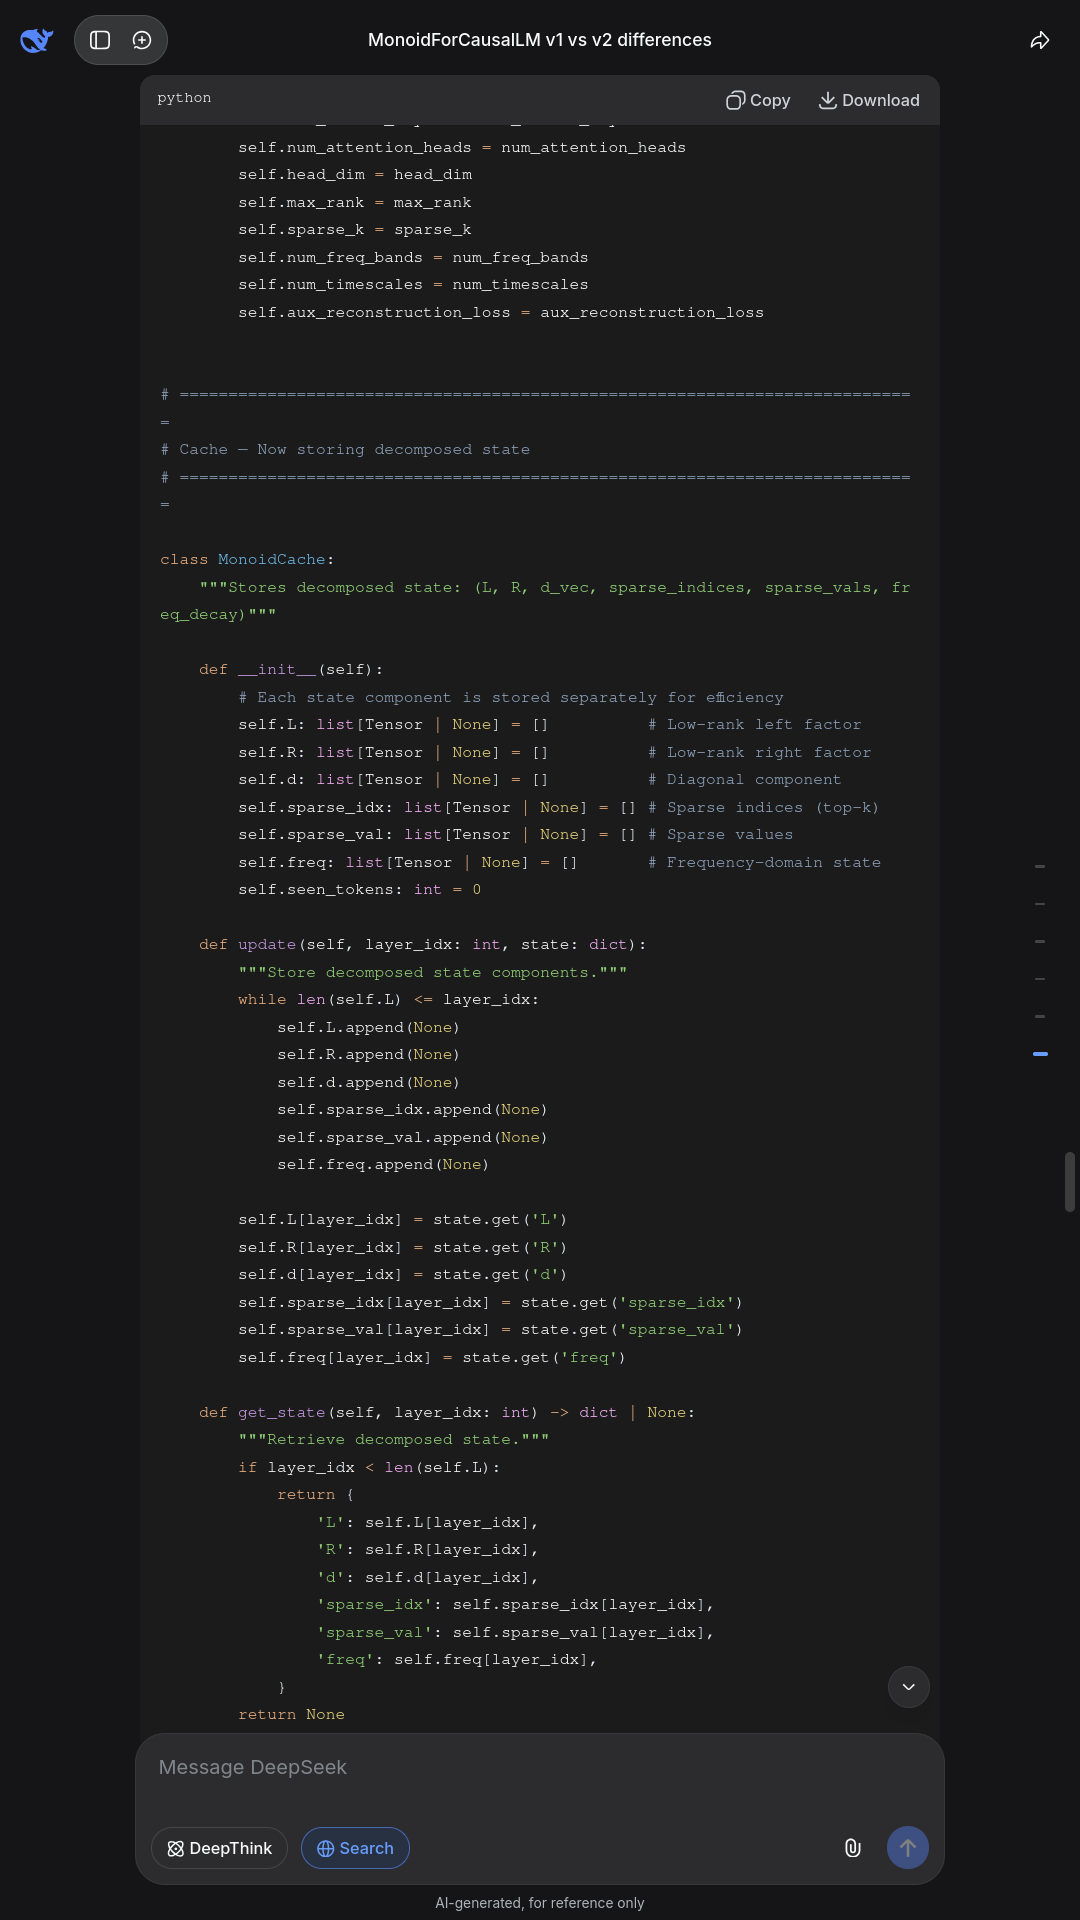
Task: Jump to the topmost gray message marker
Action: 1040,866
